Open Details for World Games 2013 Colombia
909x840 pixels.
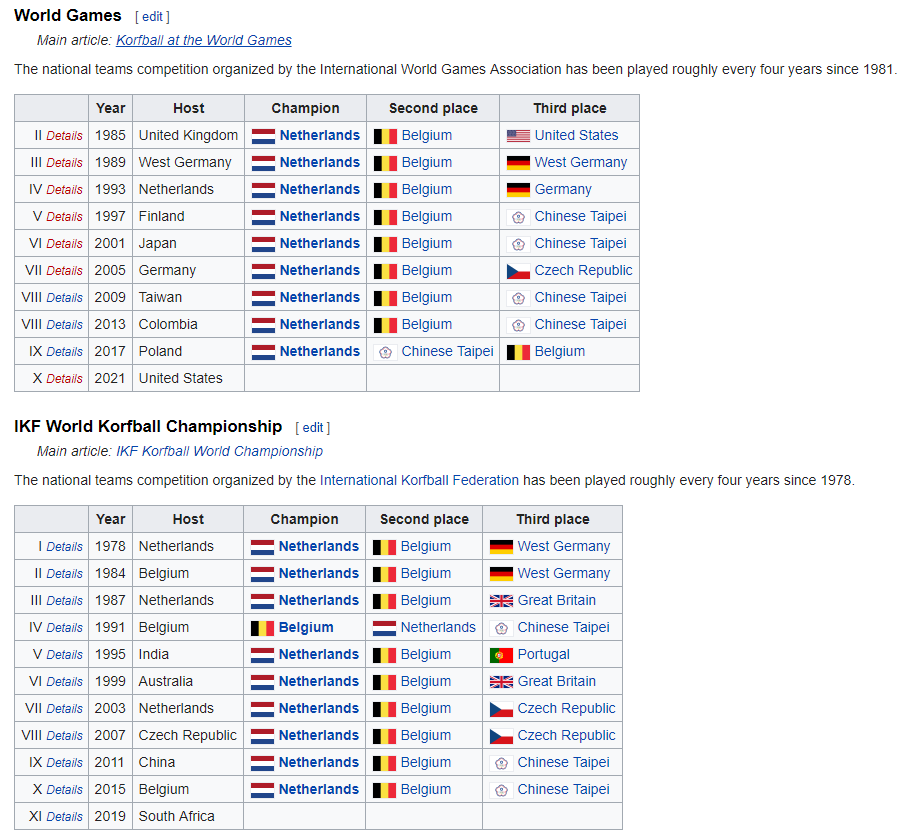(x=64, y=325)
